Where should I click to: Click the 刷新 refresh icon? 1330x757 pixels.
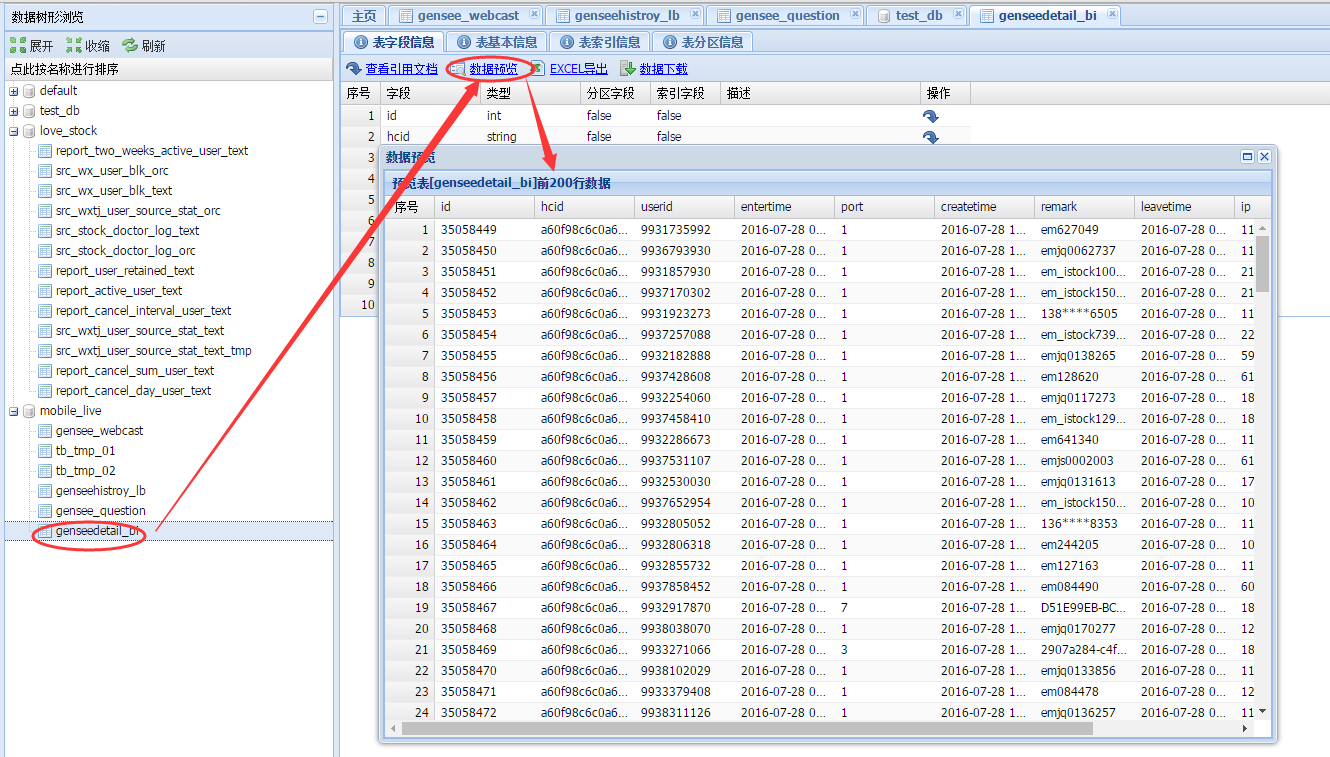click(x=130, y=45)
